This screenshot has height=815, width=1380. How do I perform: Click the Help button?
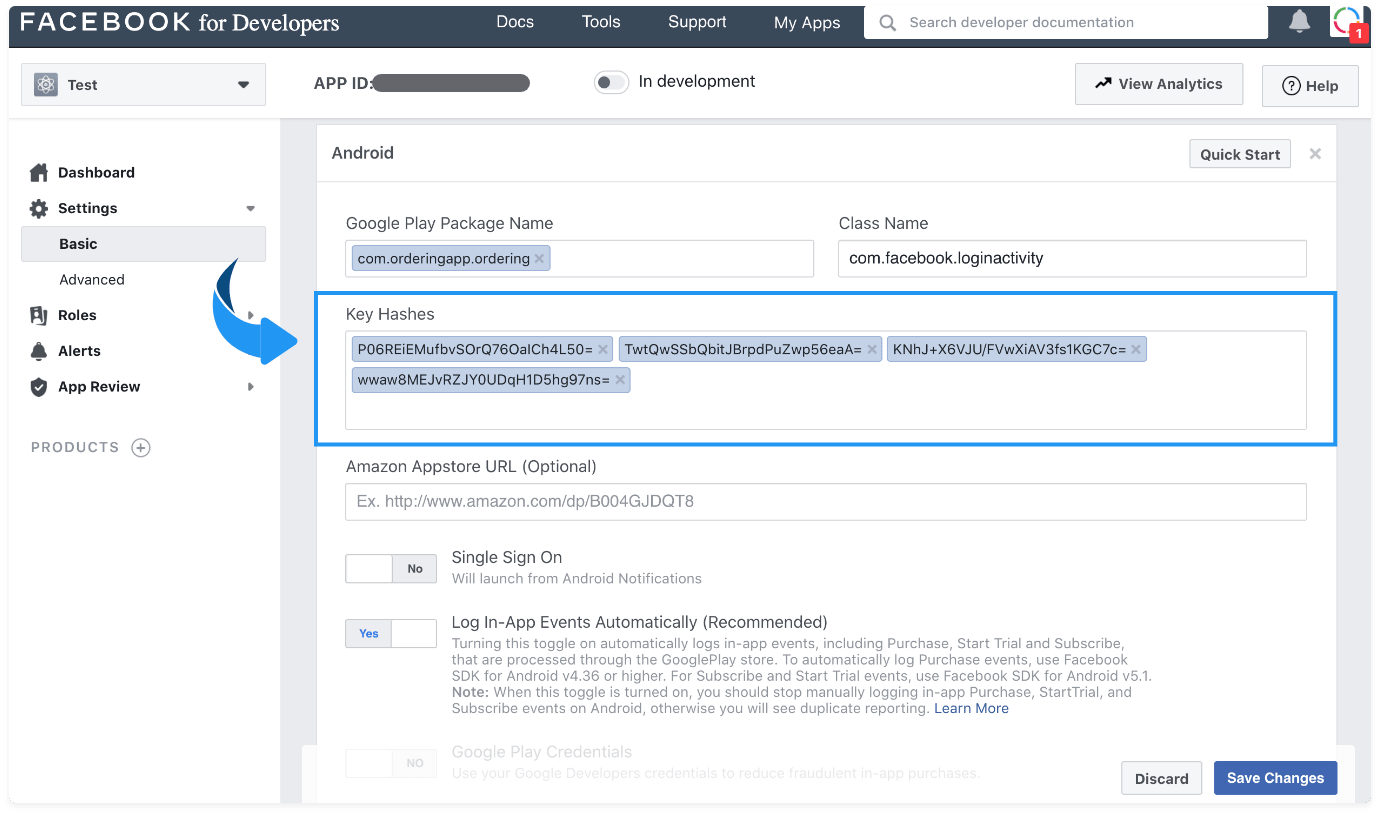(1310, 86)
